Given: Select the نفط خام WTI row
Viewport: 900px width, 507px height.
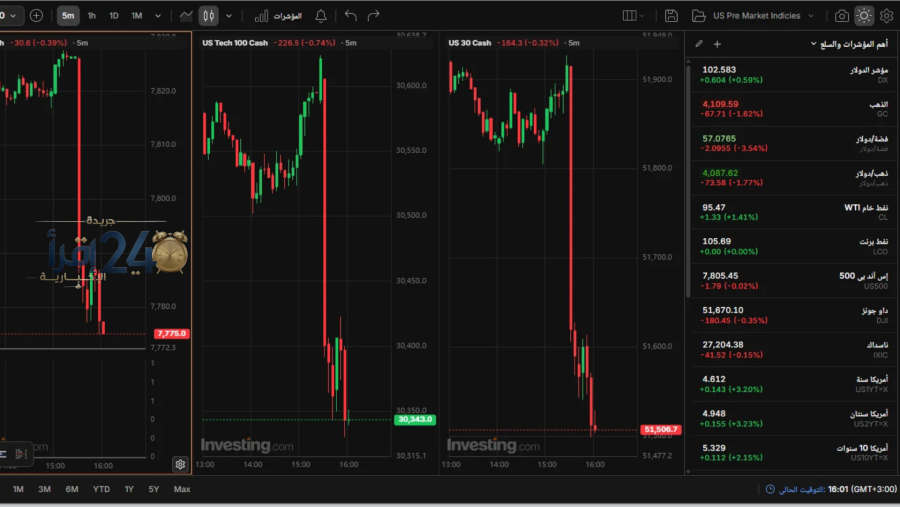Looking at the screenshot, I should [x=793, y=212].
